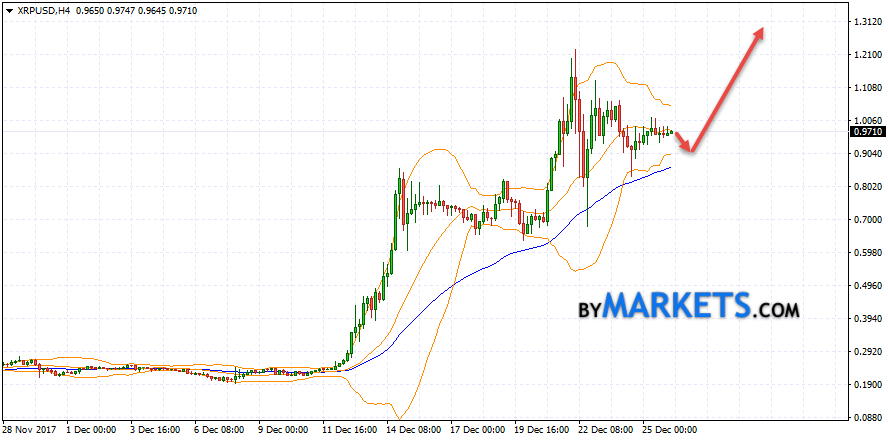888x441 pixels.
Task: Select the 19 Dec 16:00 time label
Action: click(x=540, y=430)
